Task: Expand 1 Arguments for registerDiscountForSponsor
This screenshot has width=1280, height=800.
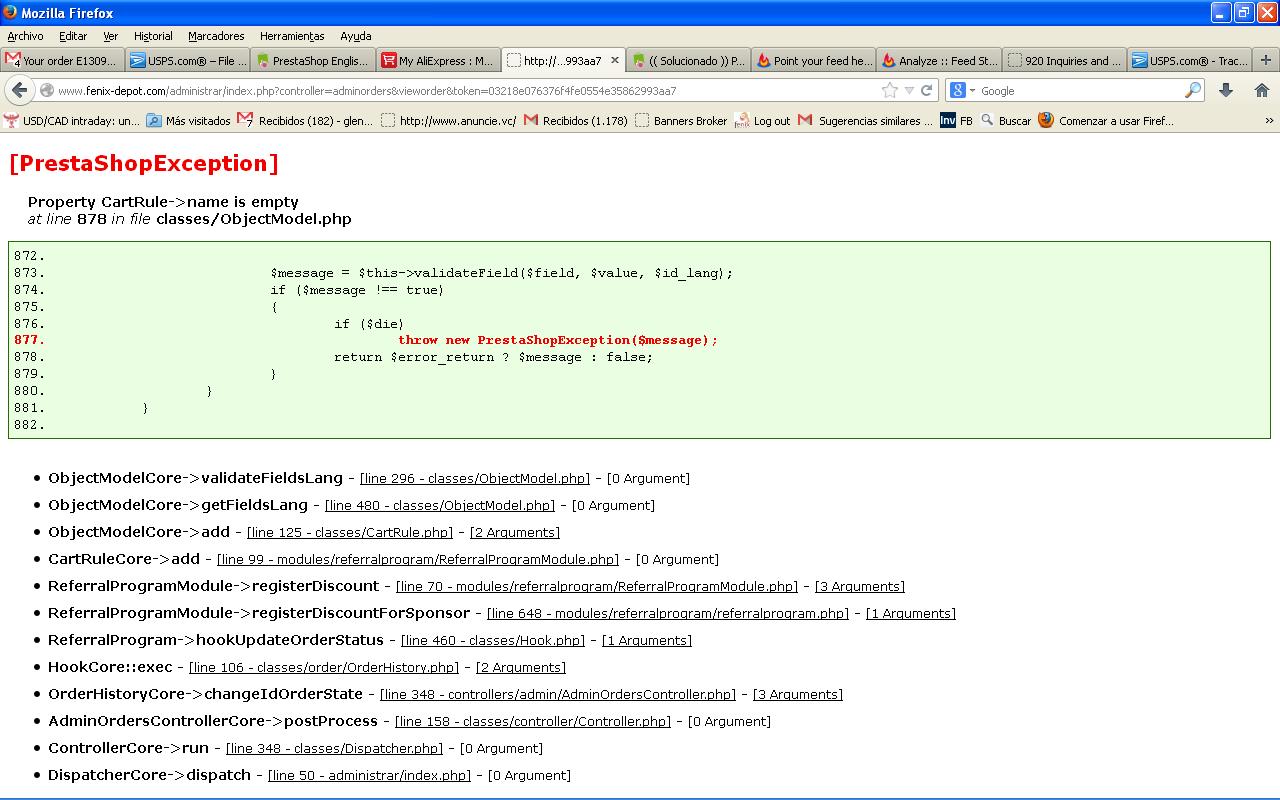Action: coord(911,614)
